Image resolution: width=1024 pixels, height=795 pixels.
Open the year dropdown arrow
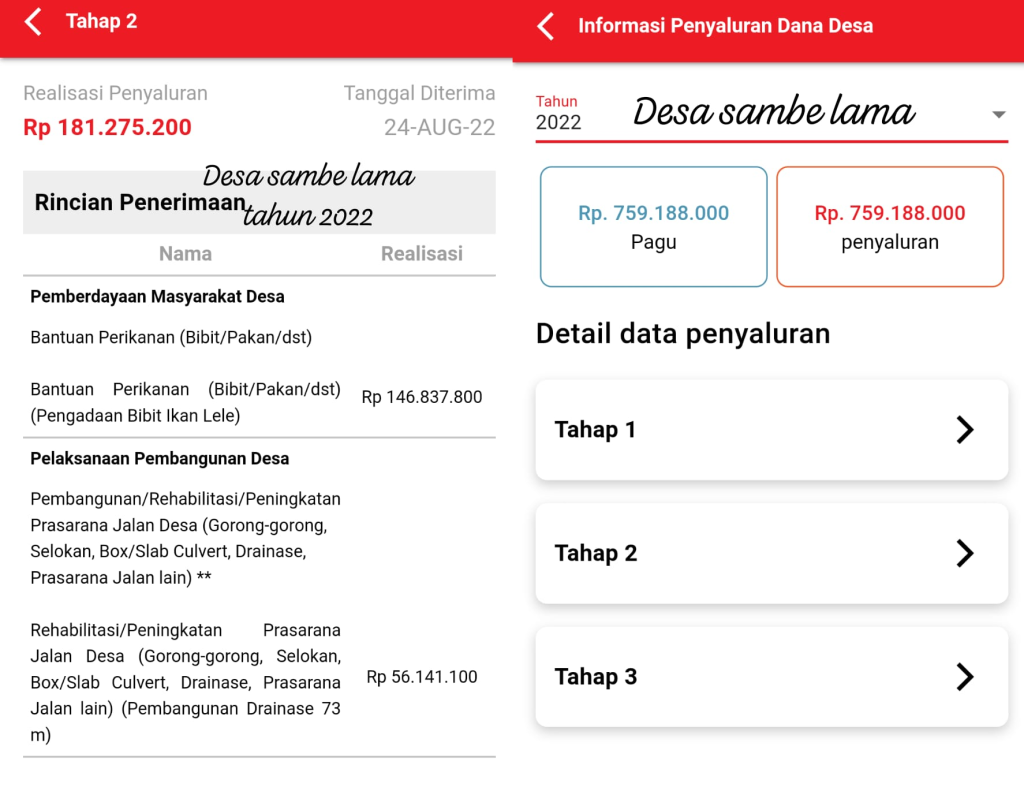click(997, 115)
